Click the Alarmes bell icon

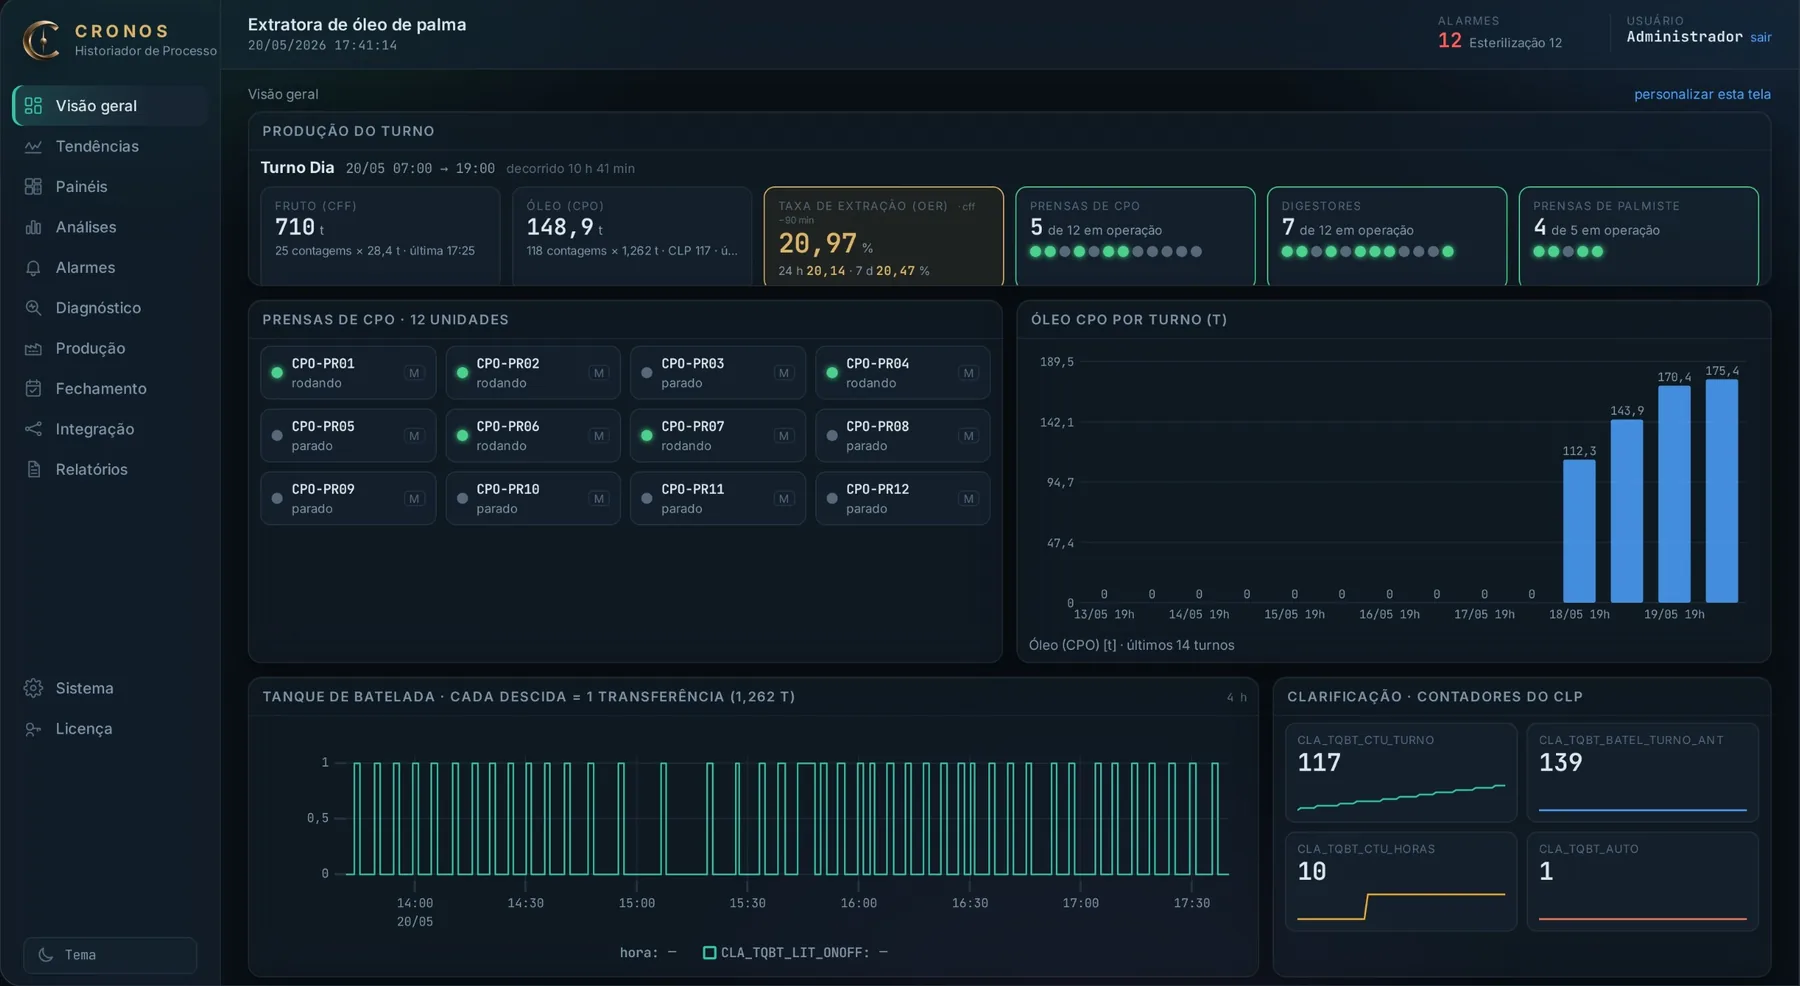[33, 268]
